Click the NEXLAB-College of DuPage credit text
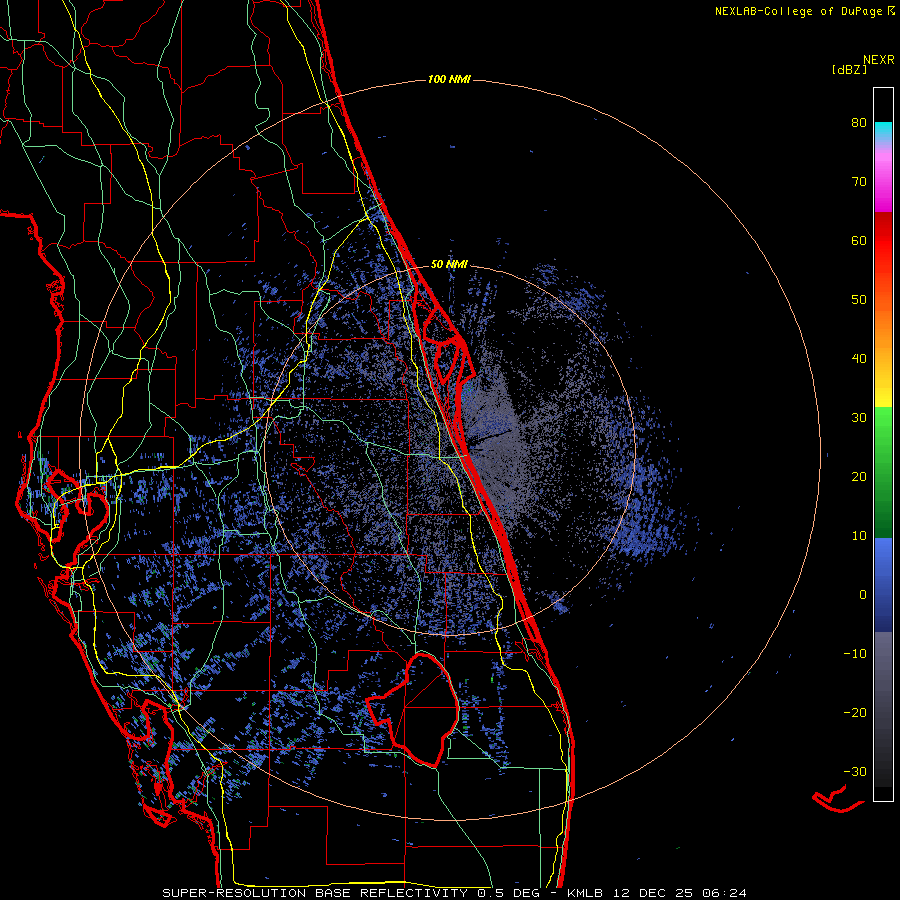The image size is (900, 900). coord(804,11)
